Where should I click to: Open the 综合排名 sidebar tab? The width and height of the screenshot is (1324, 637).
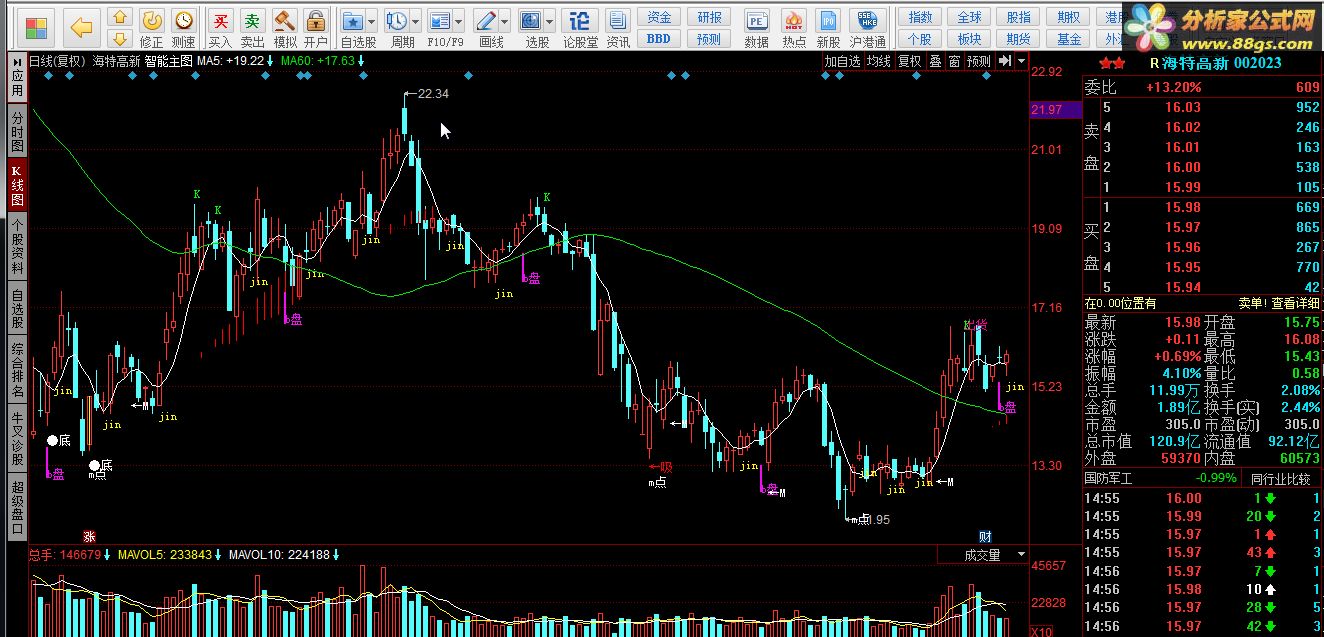click(17, 369)
